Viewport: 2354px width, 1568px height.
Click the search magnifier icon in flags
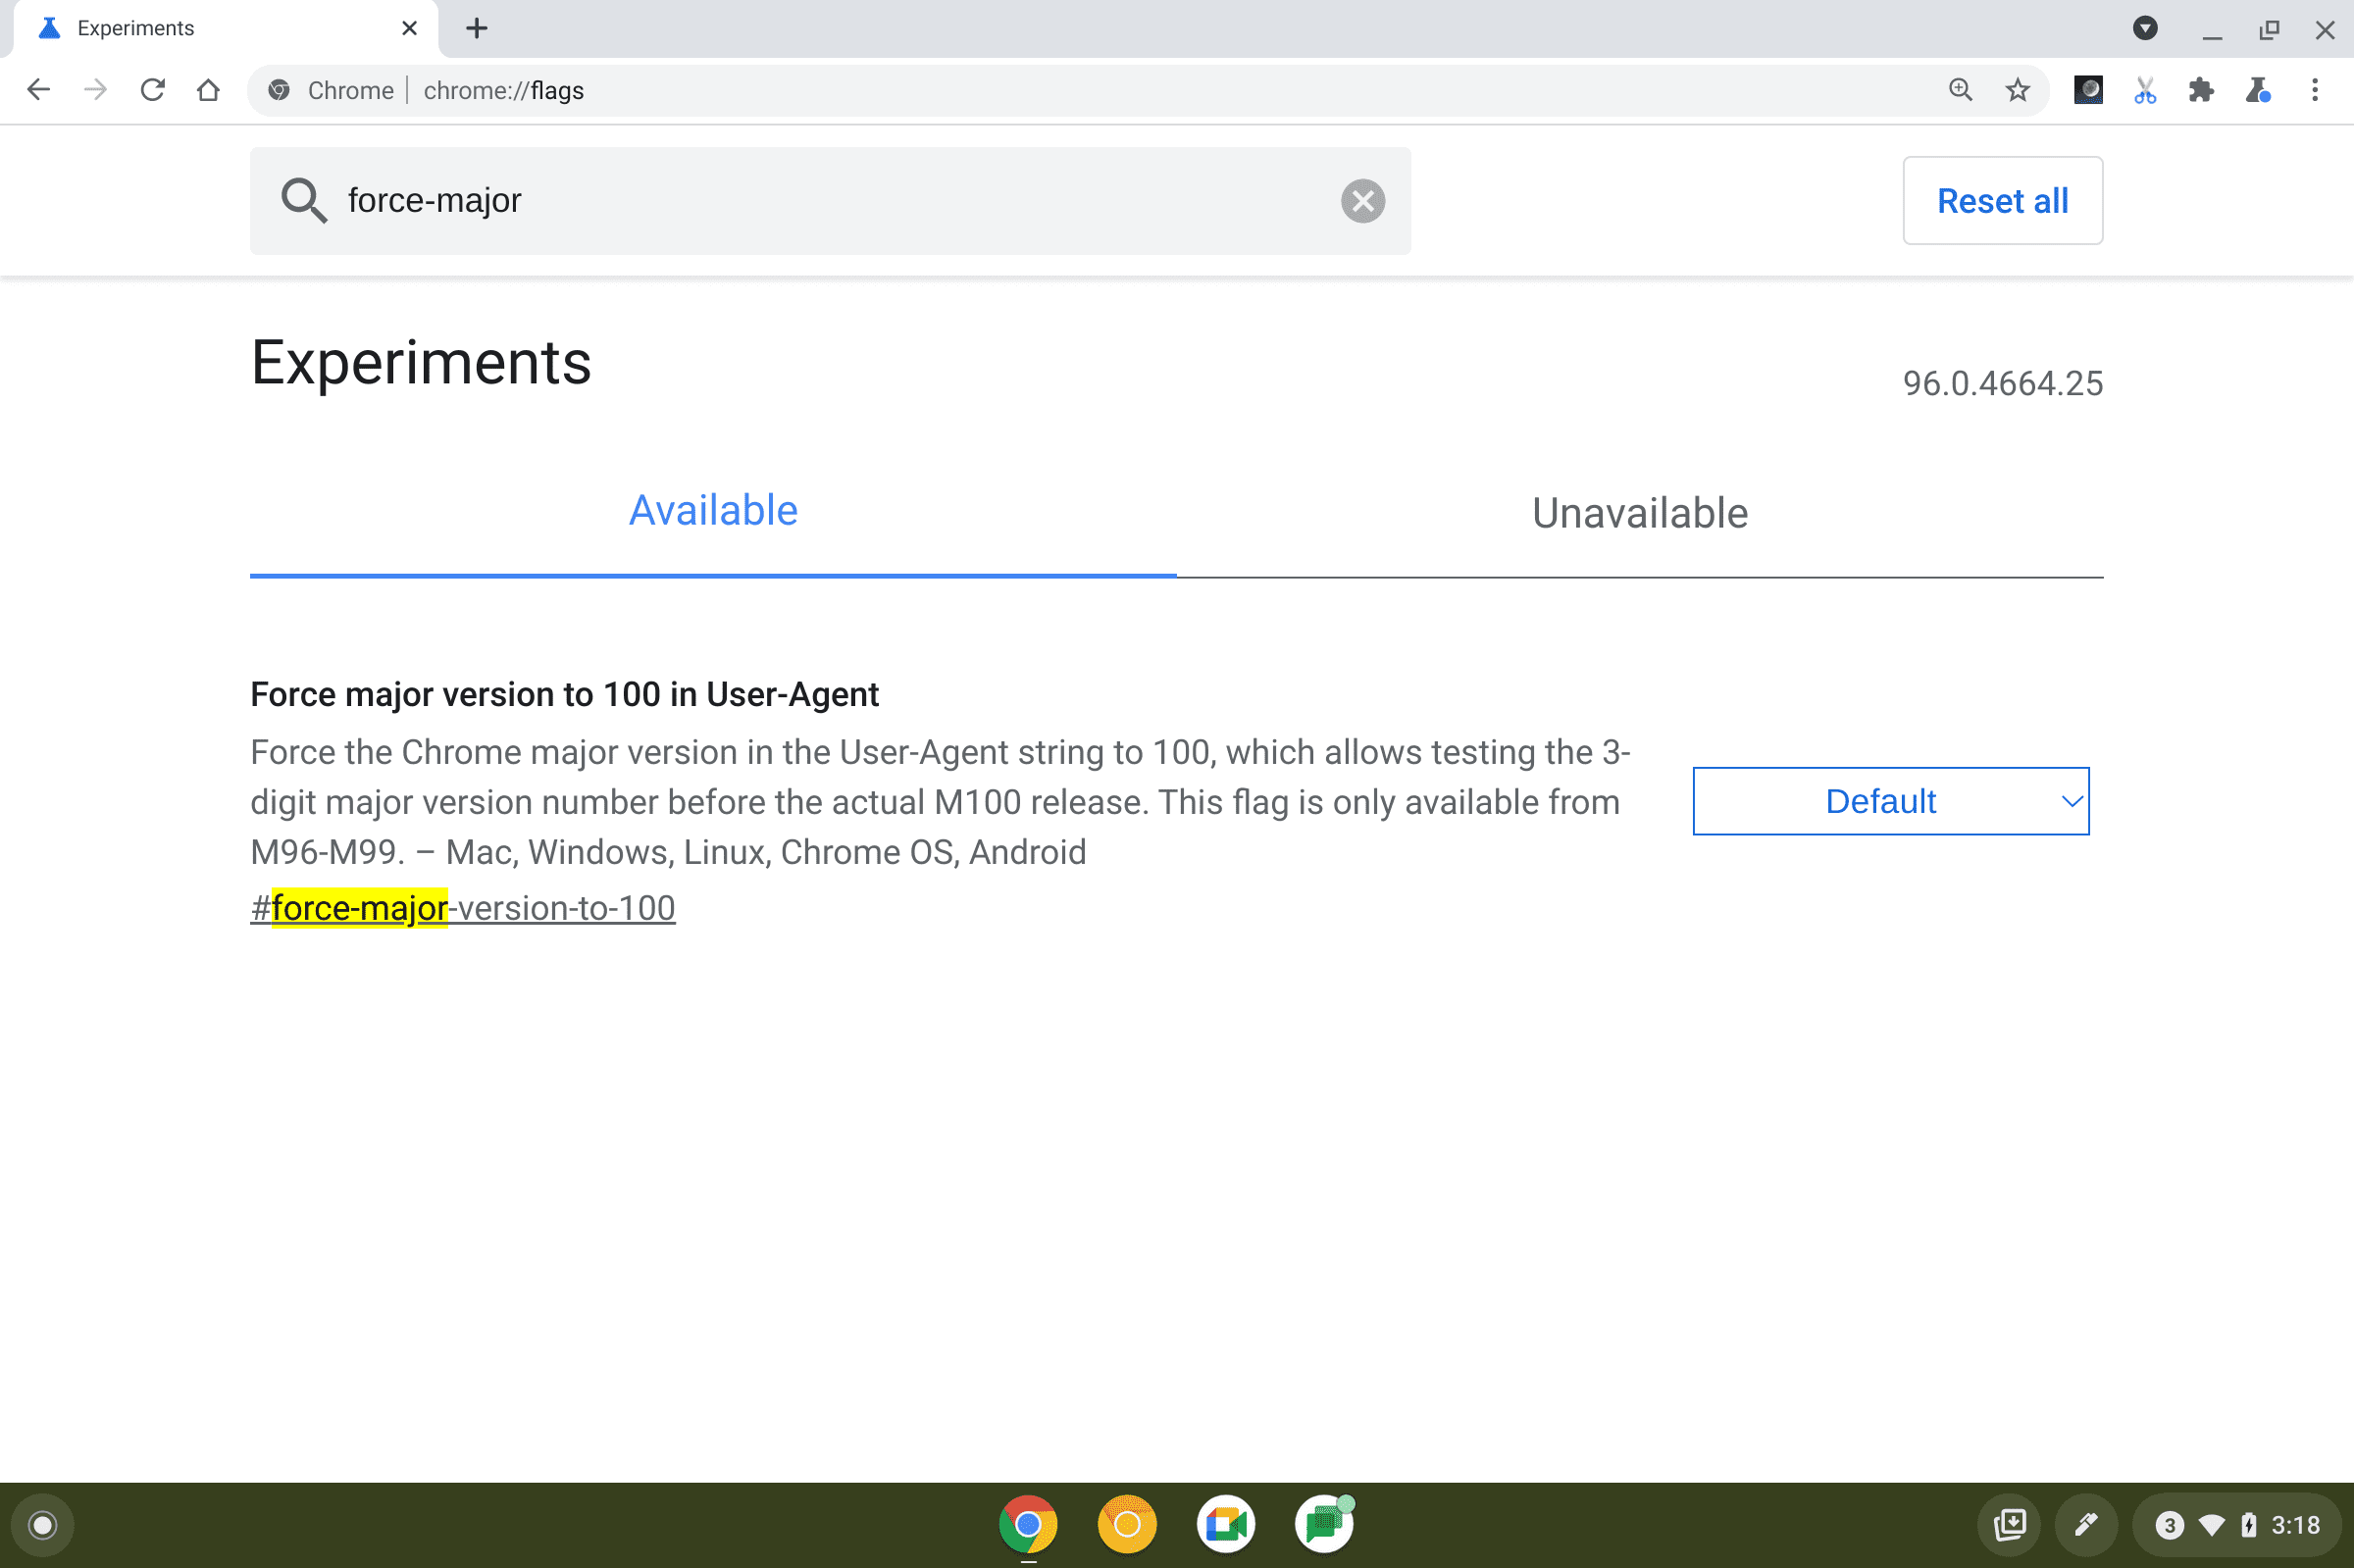[303, 199]
